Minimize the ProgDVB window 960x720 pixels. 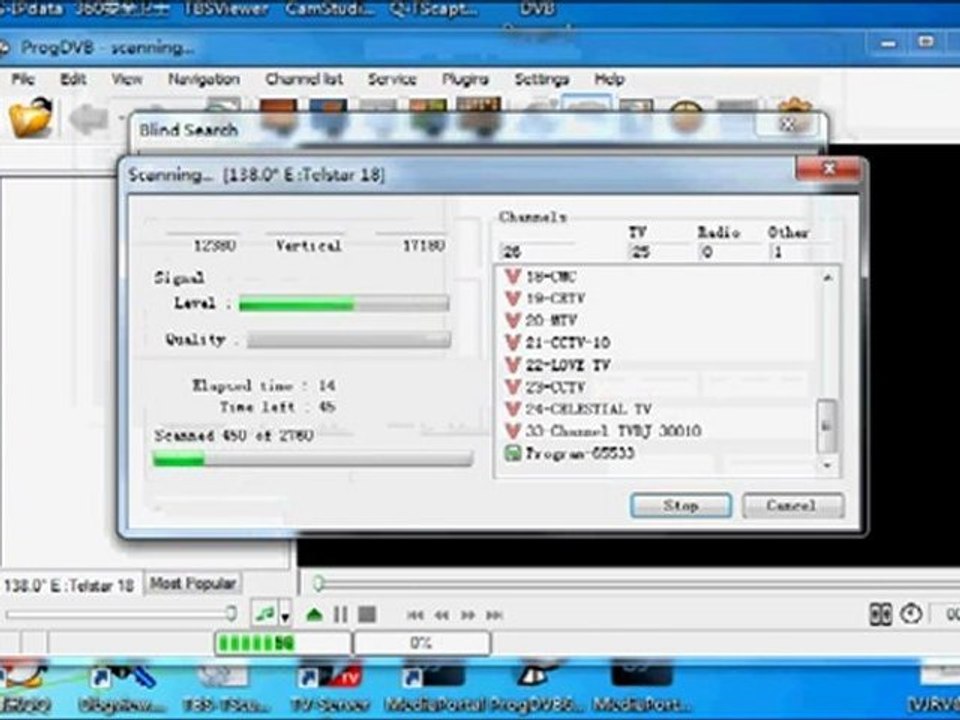(889, 43)
